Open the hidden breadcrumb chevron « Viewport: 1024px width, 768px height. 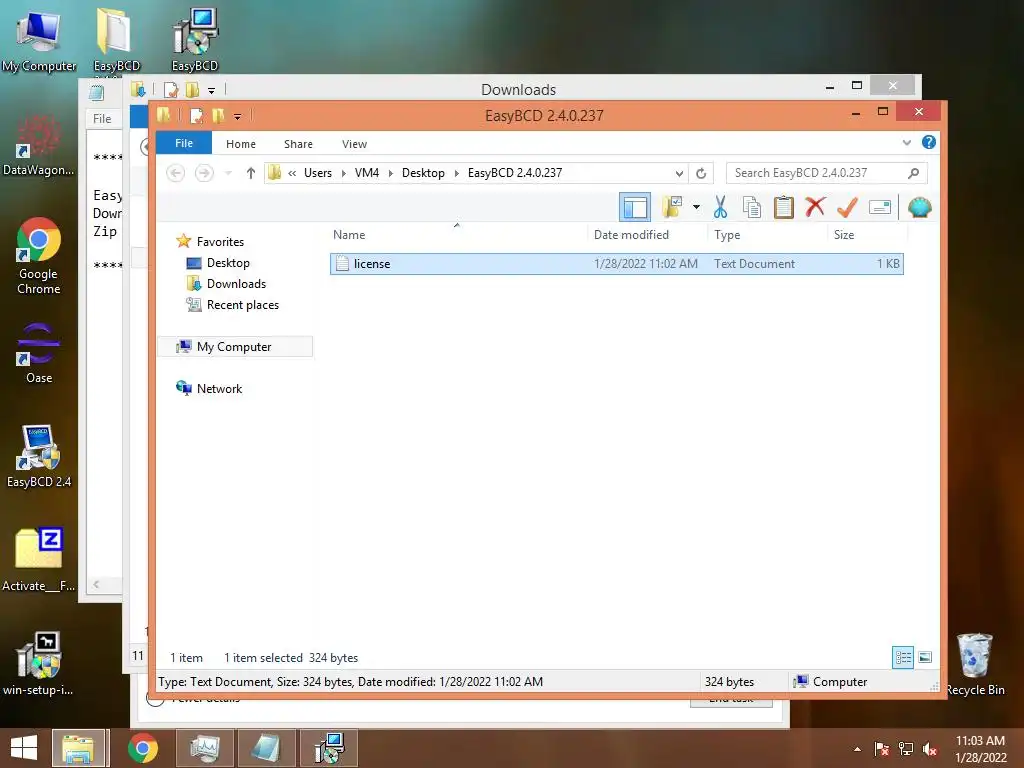(293, 173)
